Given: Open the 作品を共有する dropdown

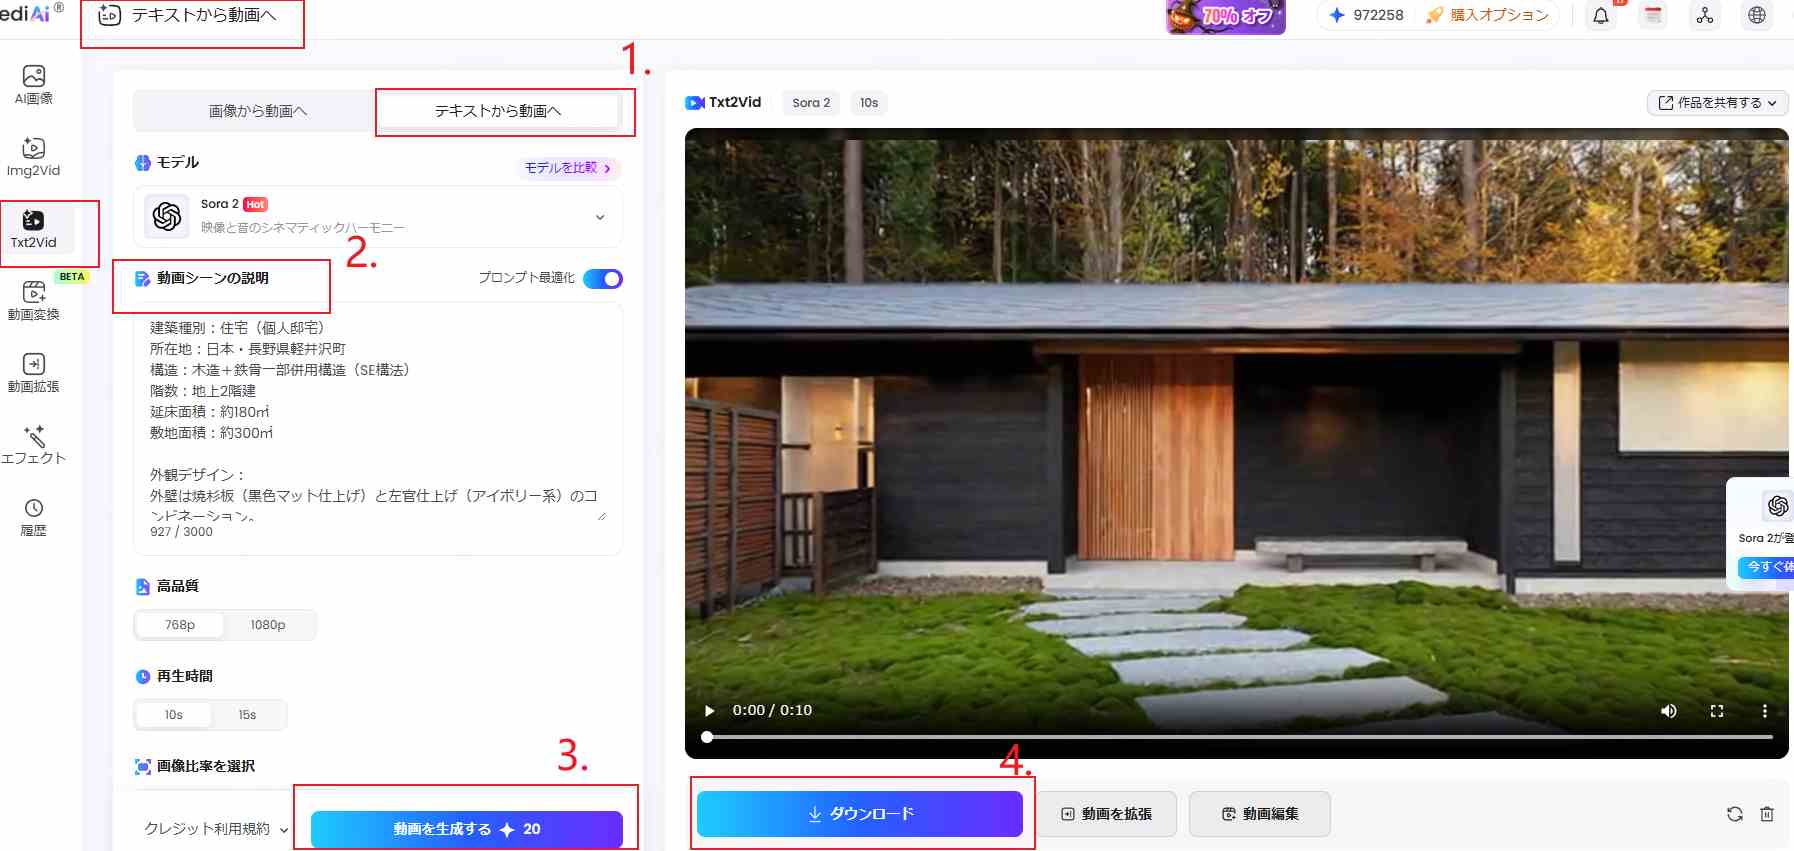Looking at the screenshot, I should (x=1717, y=103).
